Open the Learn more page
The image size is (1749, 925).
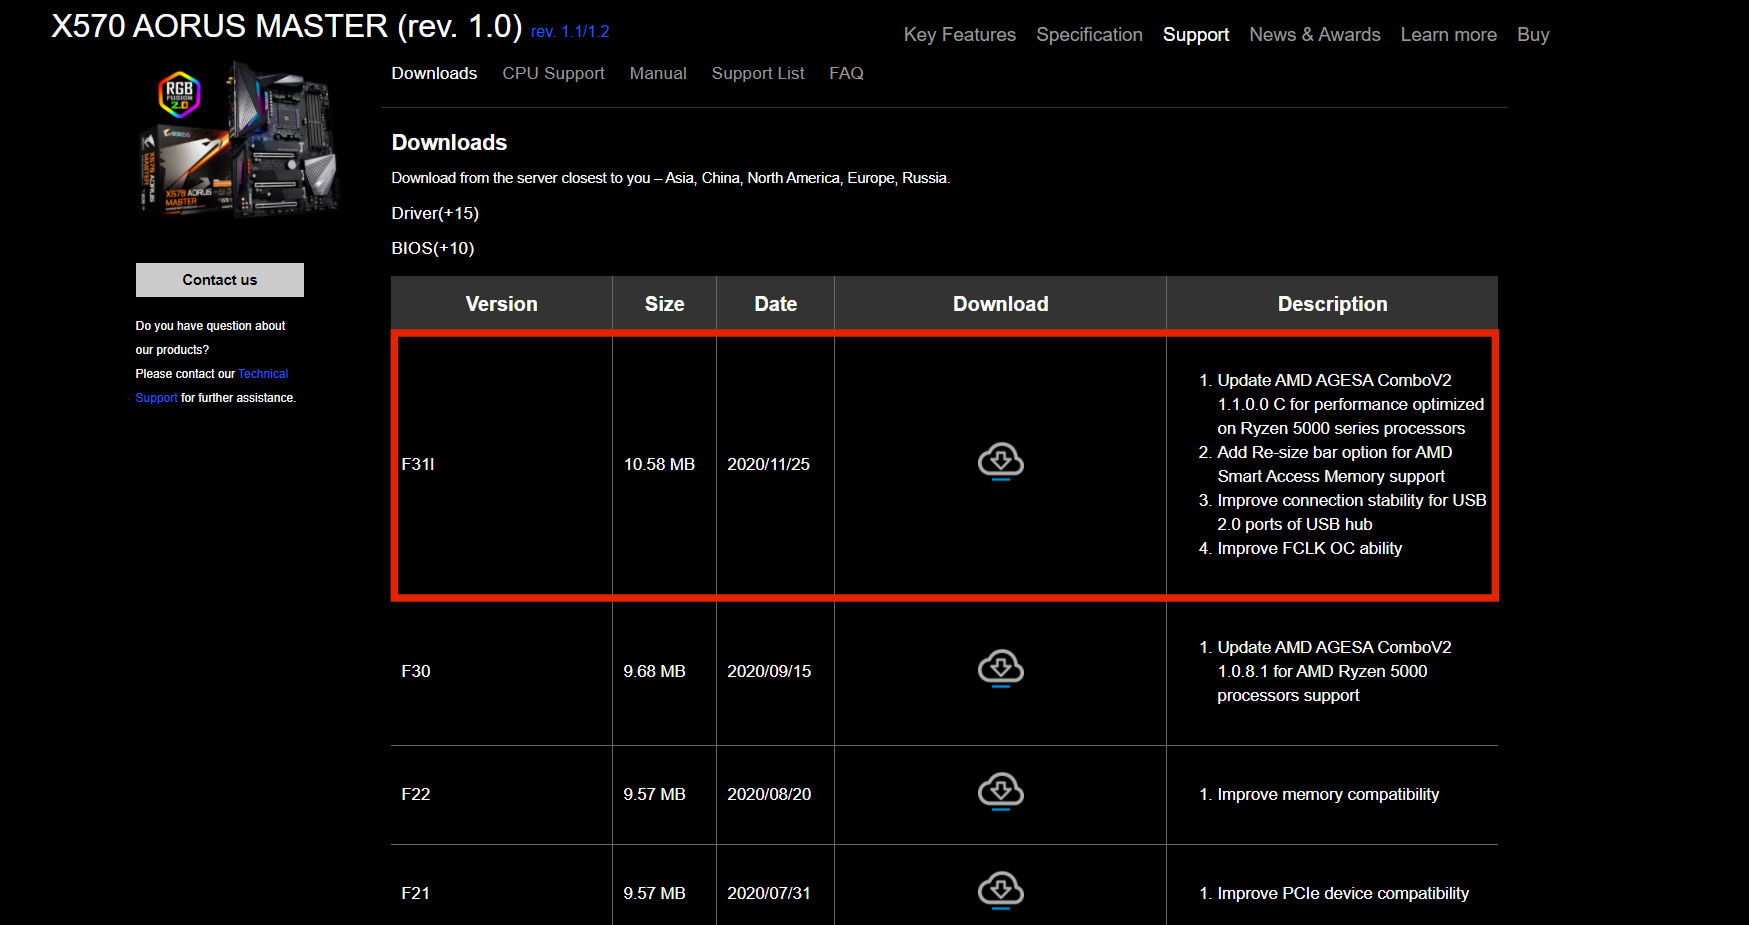(1448, 35)
